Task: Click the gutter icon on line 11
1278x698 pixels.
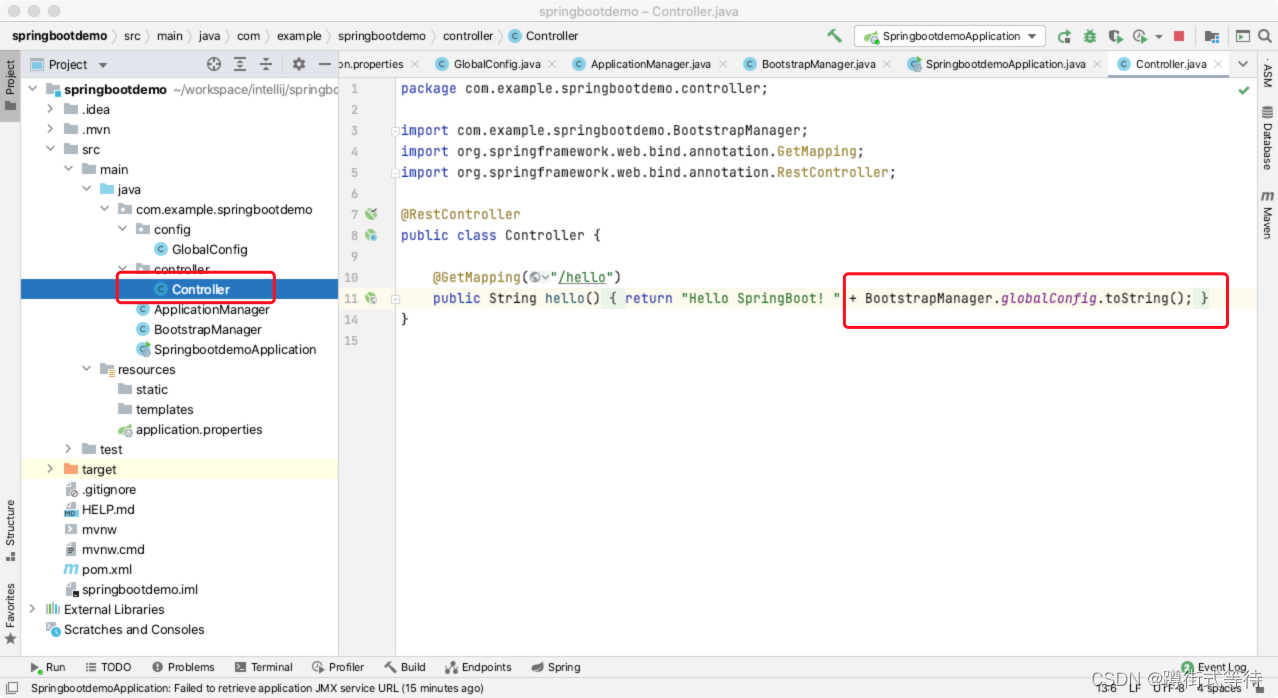Action: point(371,298)
